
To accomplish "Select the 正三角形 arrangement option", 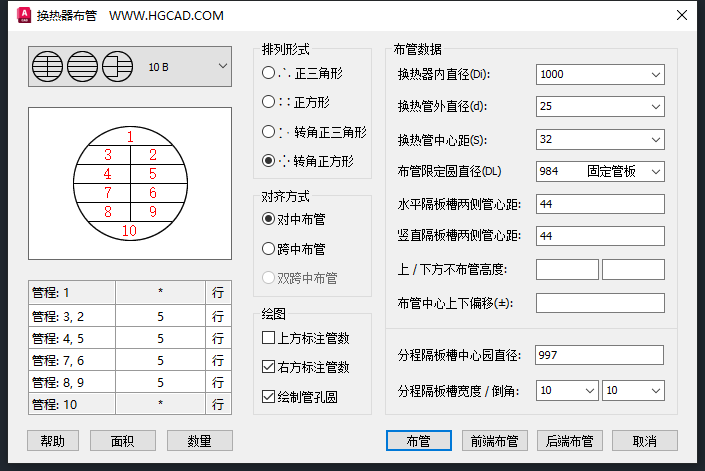I will point(268,73).
